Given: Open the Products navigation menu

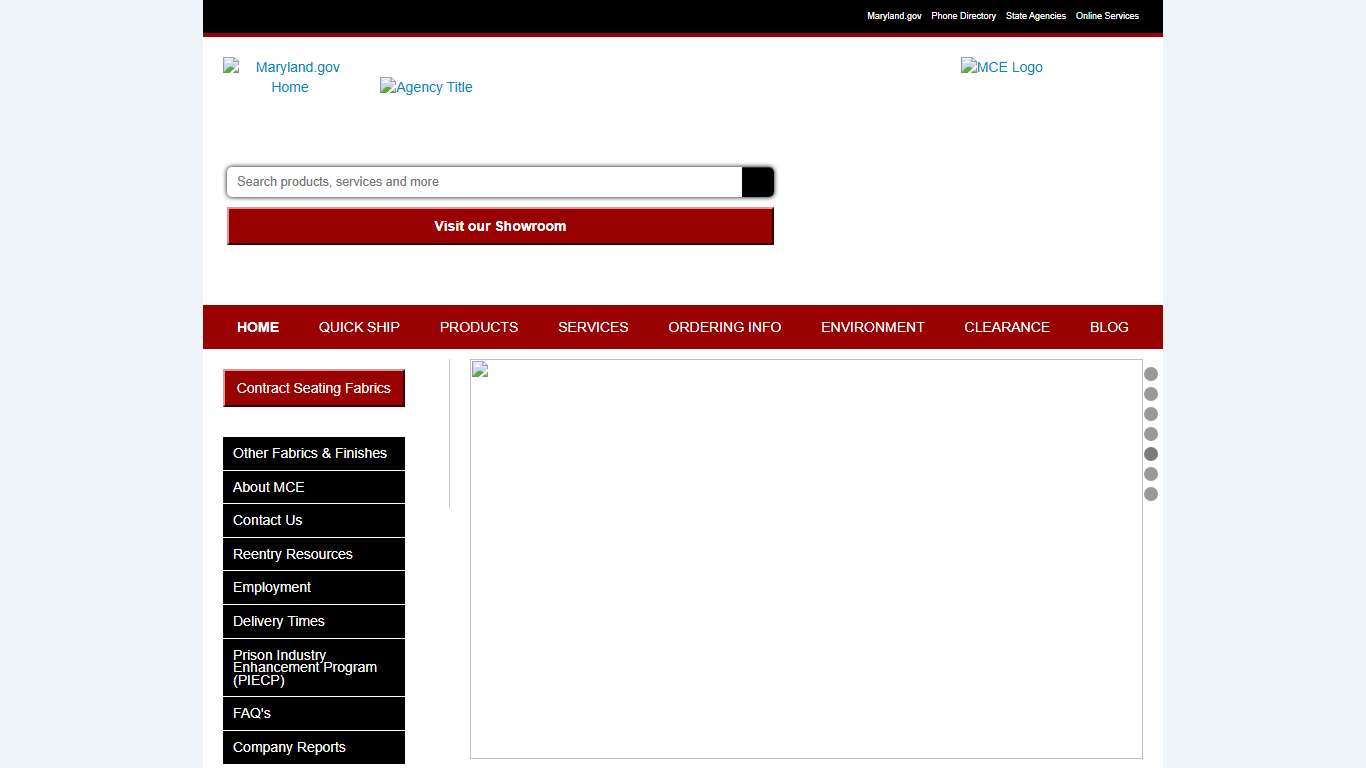Looking at the screenshot, I should click(479, 327).
